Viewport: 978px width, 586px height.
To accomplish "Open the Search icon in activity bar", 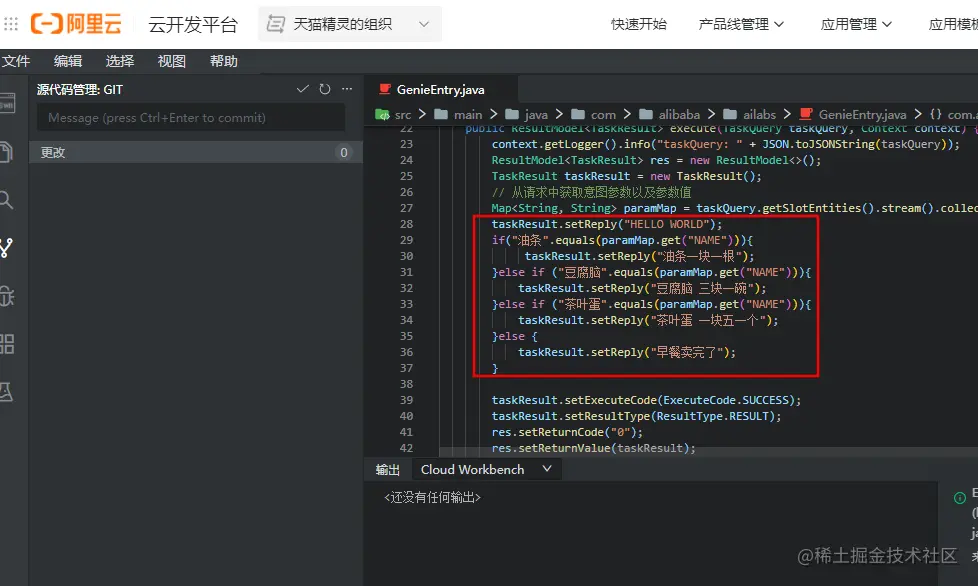I will coord(7,200).
